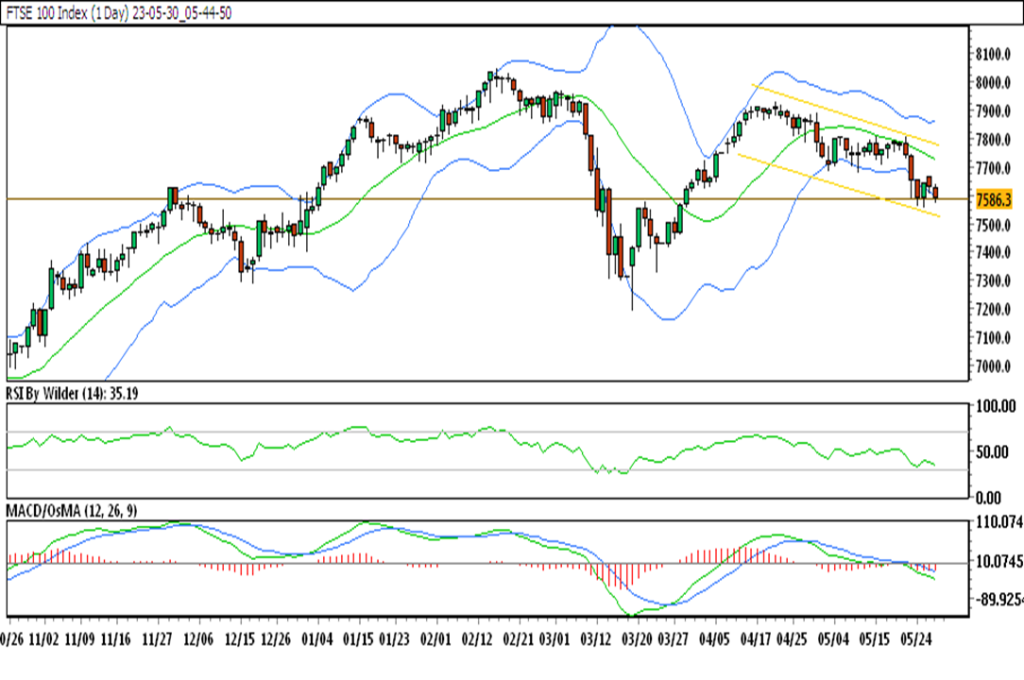This screenshot has width=1024, height=680.
Task: Click the "RSI By Wilder (14): 35.19" label
Action: 72,393
